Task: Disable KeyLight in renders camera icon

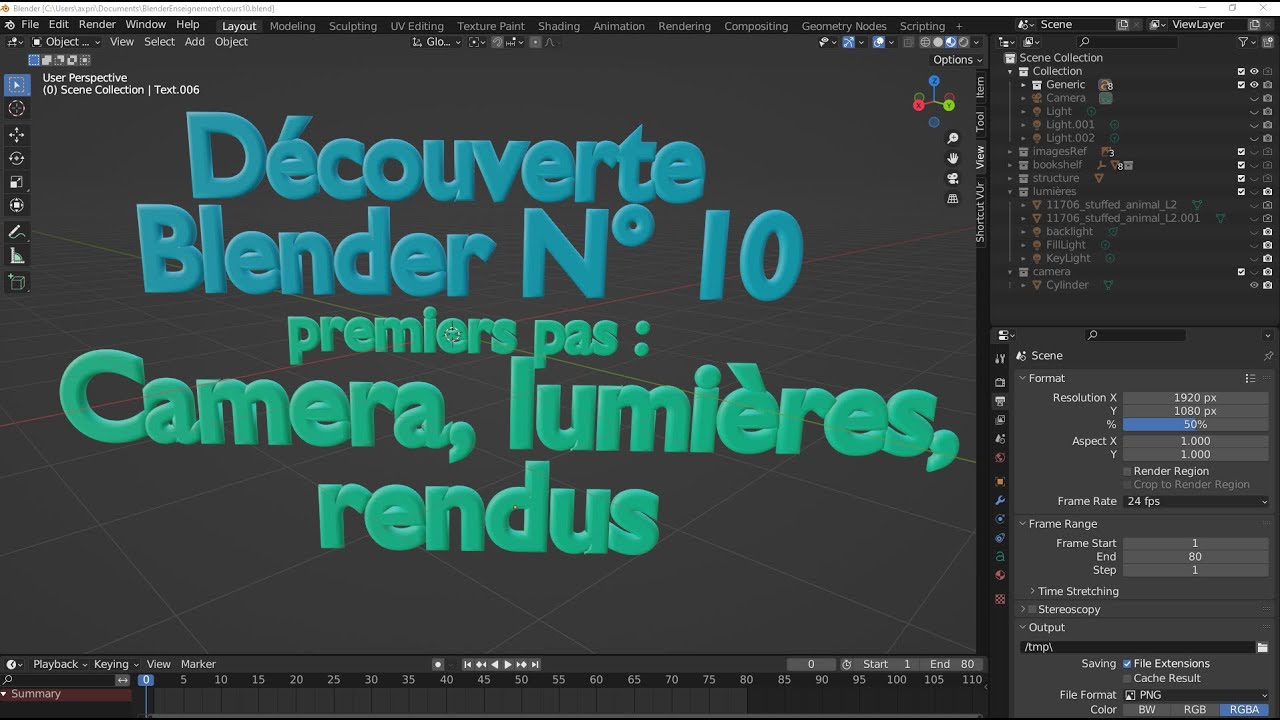Action: 1267,258
